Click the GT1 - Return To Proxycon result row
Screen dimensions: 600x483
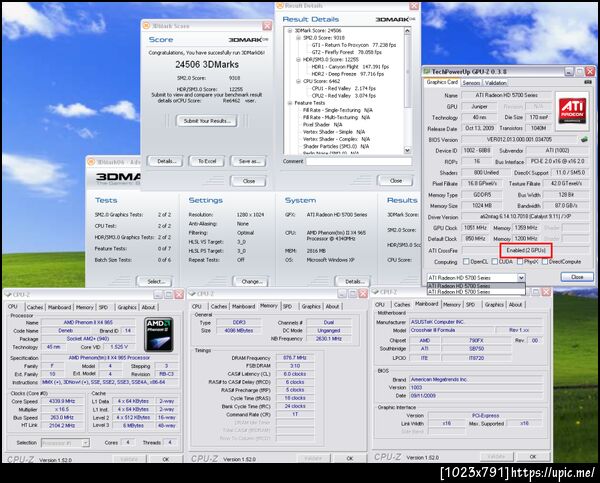pyautogui.click(x=354, y=45)
